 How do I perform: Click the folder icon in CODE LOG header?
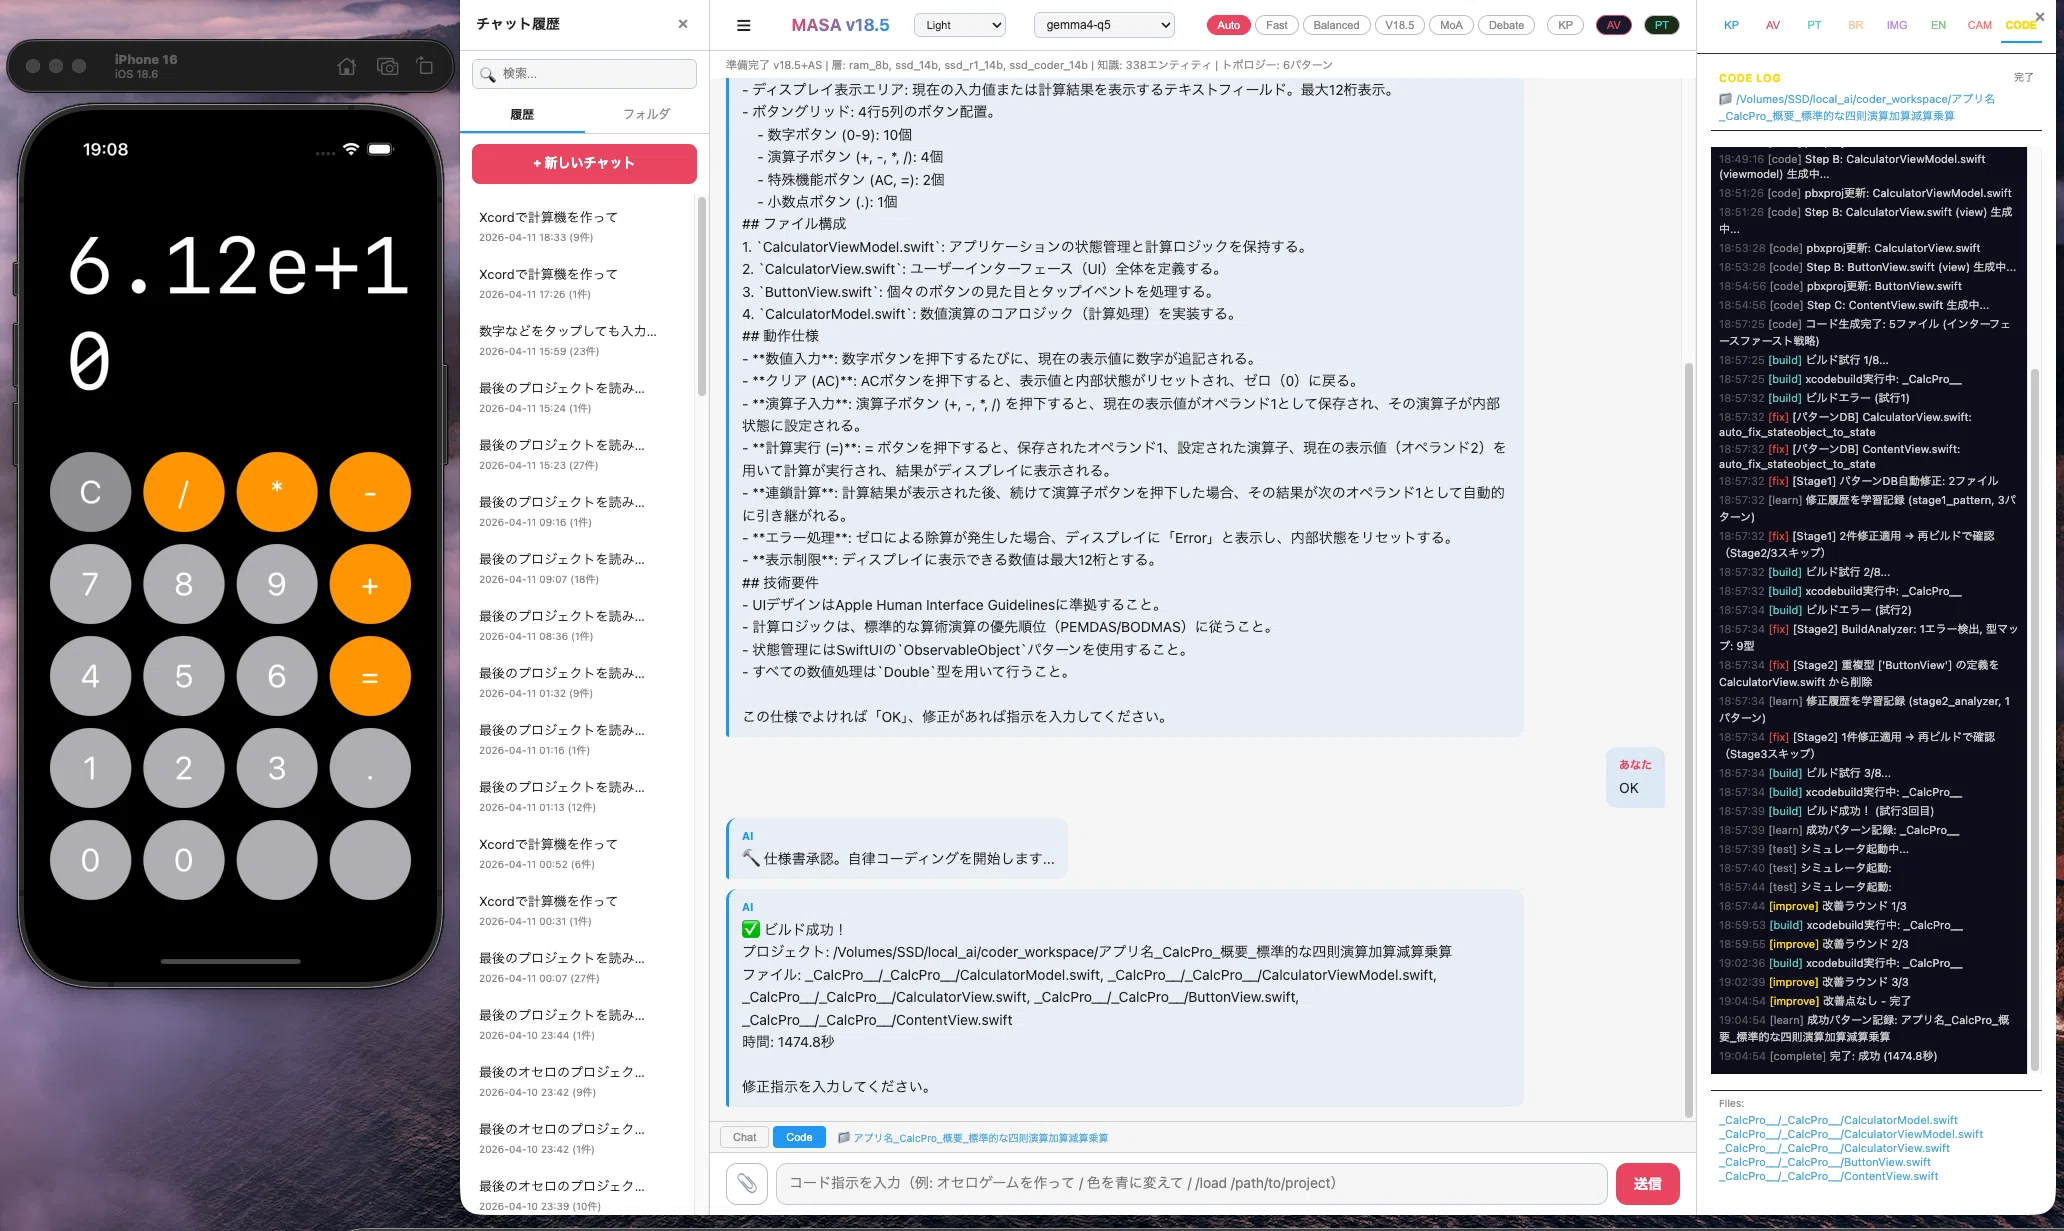tap(1725, 99)
